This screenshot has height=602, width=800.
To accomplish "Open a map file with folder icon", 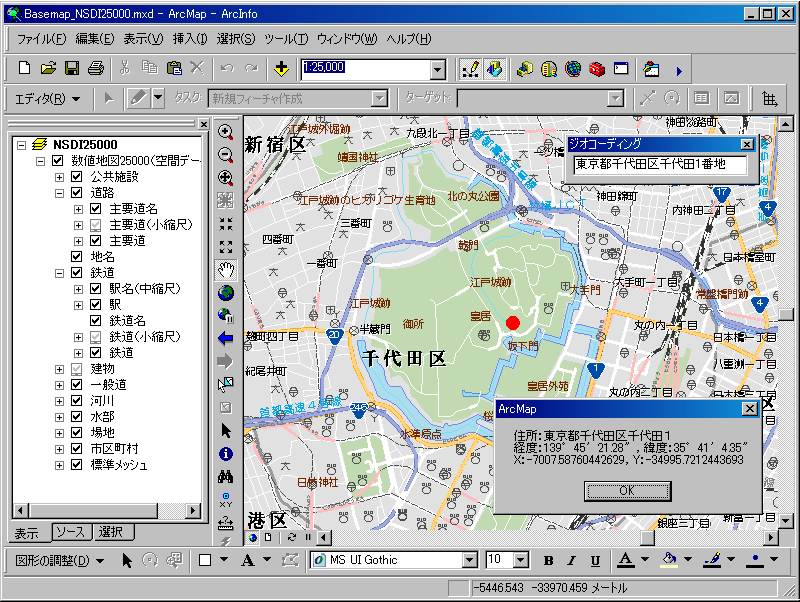I will 48,68.
